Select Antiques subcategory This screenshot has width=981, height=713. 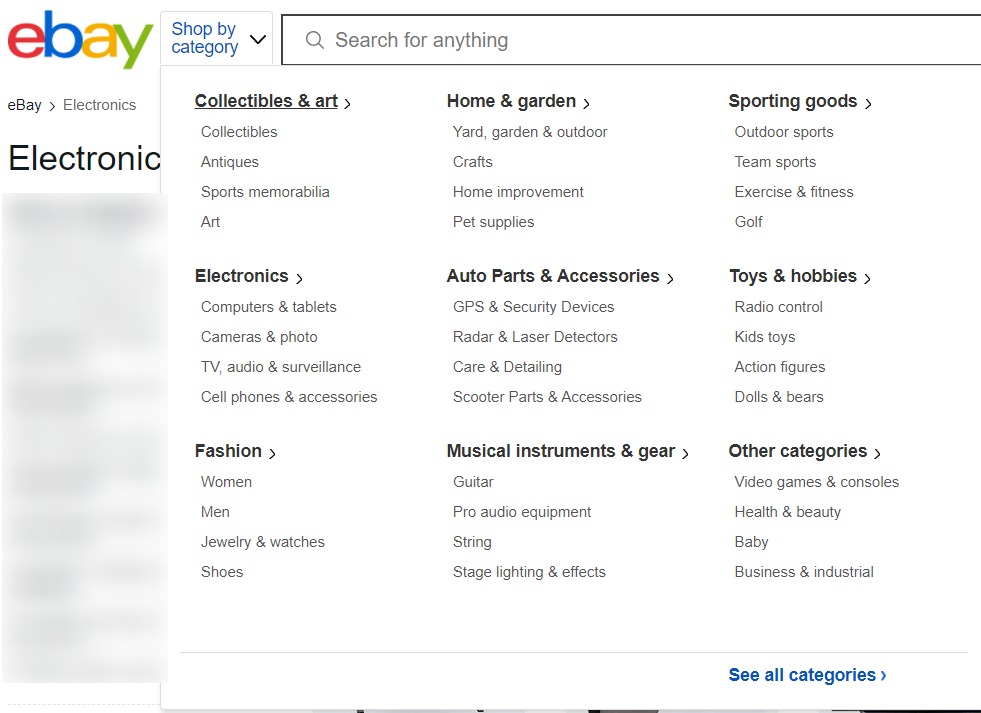click(230, 162)
